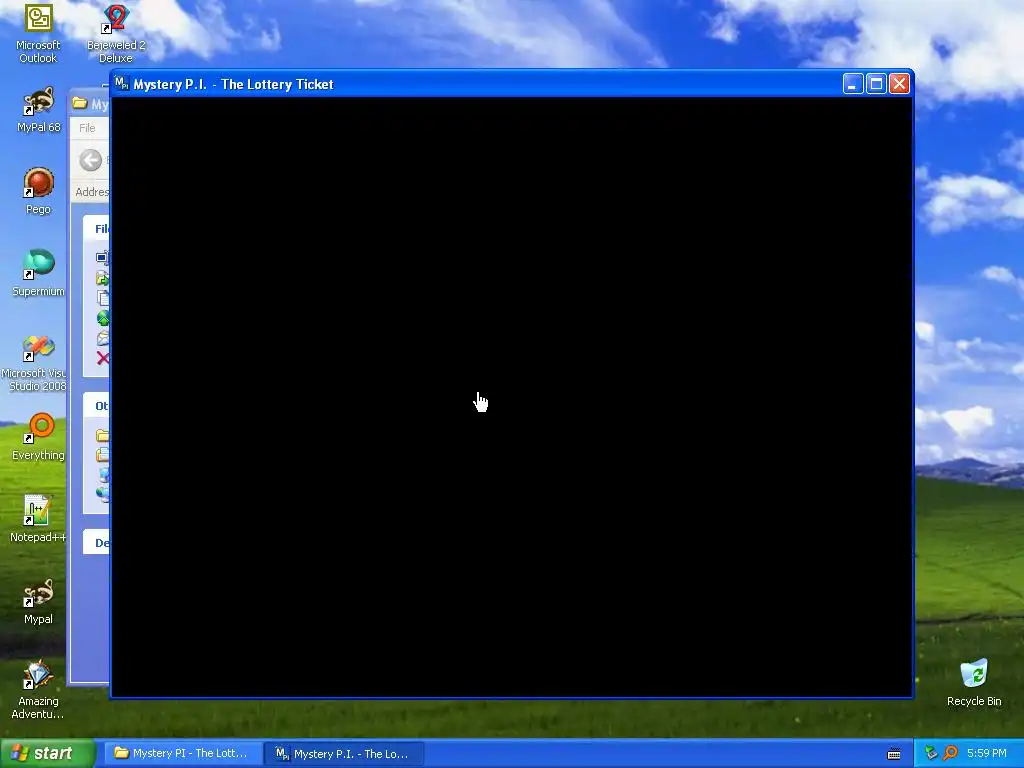This screenshot has width=1024, height=768.
Task: Select the MyPal 68 desktop icon
Action: coord(38,110)
